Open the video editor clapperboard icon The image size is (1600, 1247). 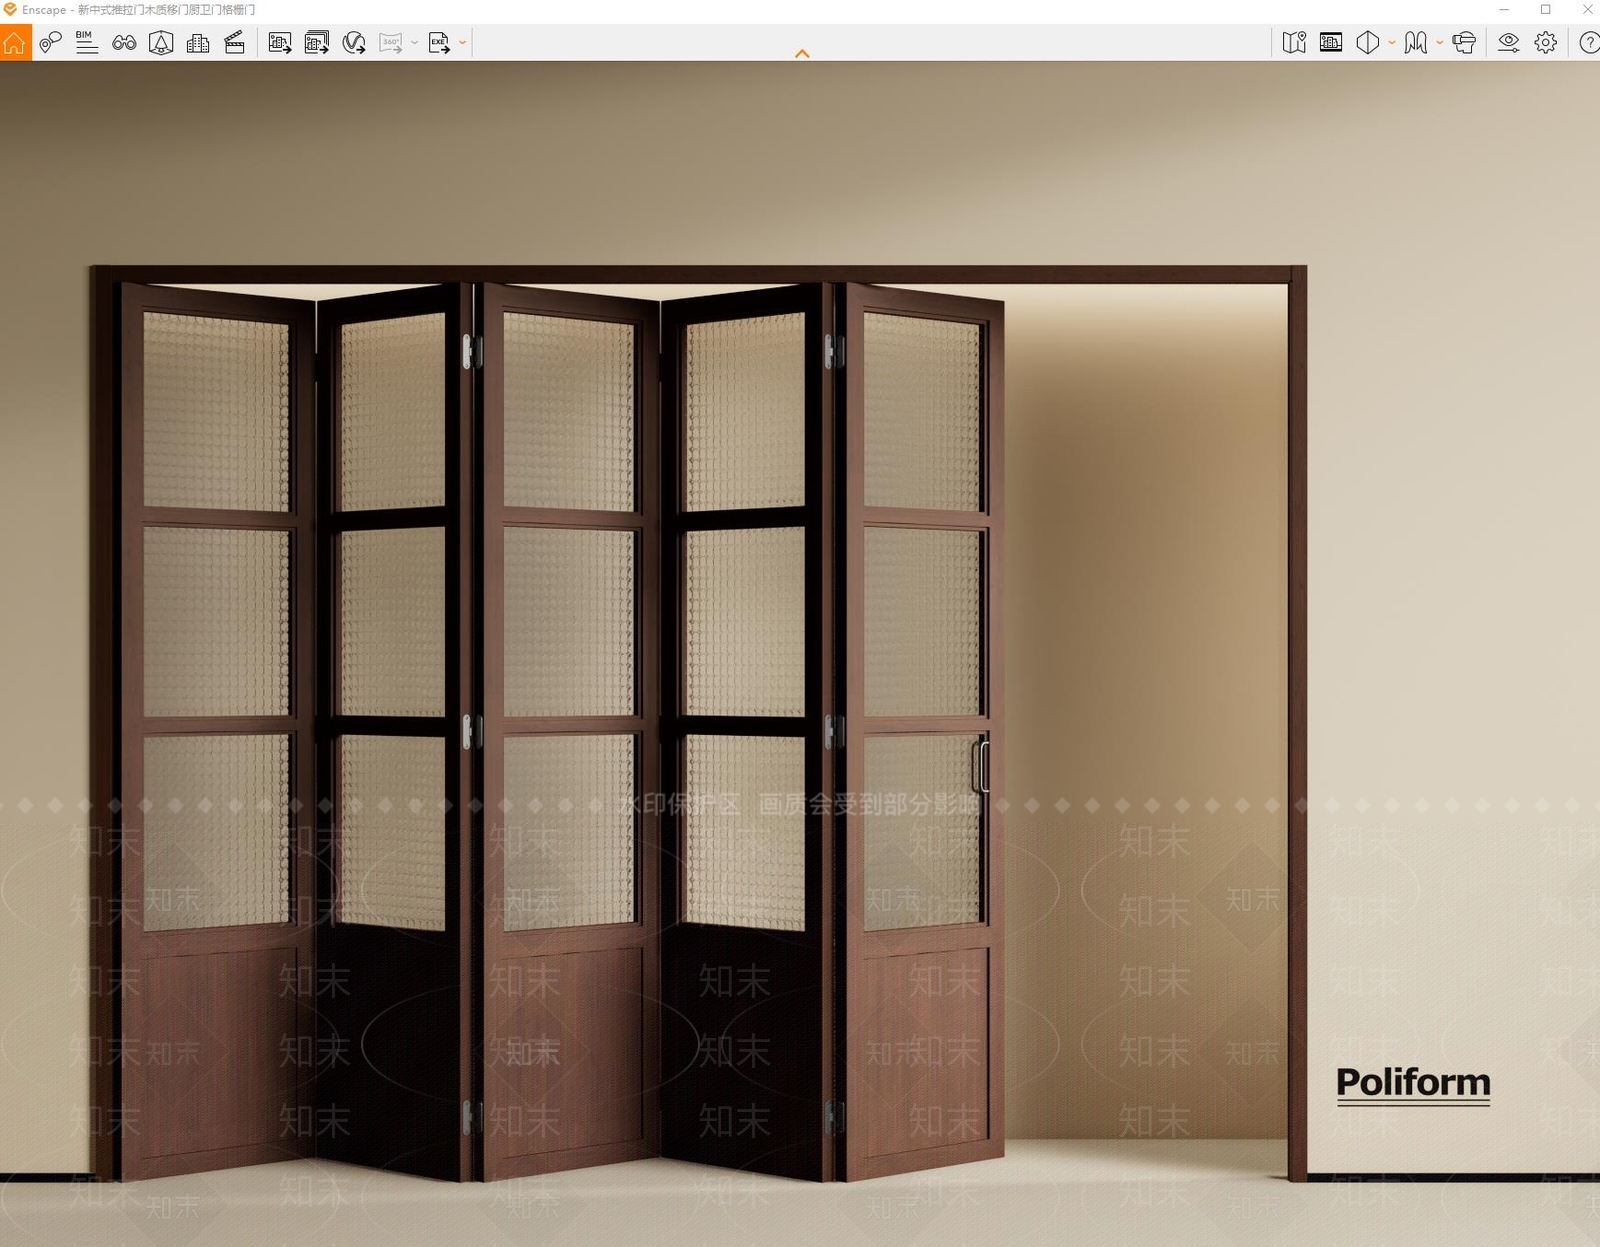pyautogui.click(x=235, y=43)
